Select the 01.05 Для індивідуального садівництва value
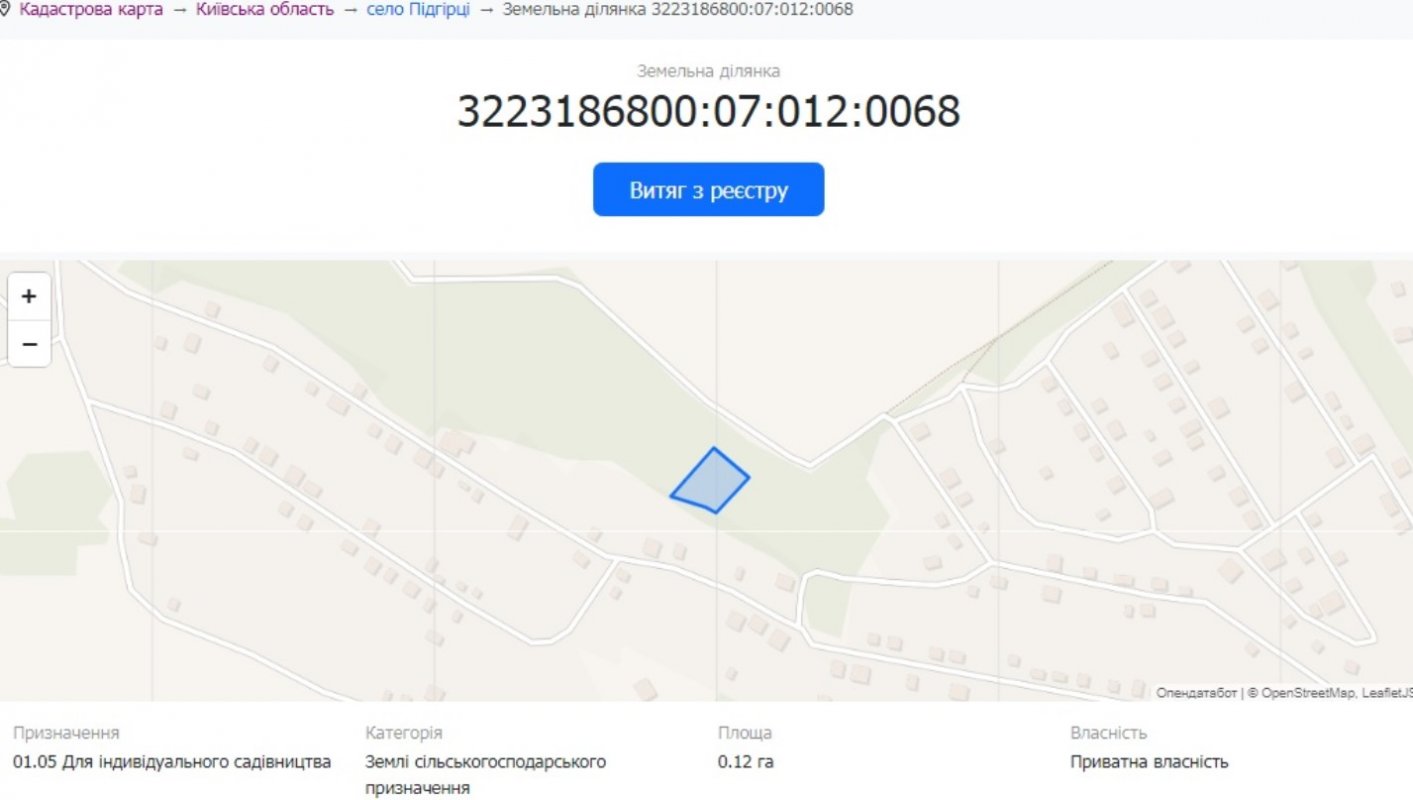The height and width of the screenshot is (800, 1413). [172, 762]
